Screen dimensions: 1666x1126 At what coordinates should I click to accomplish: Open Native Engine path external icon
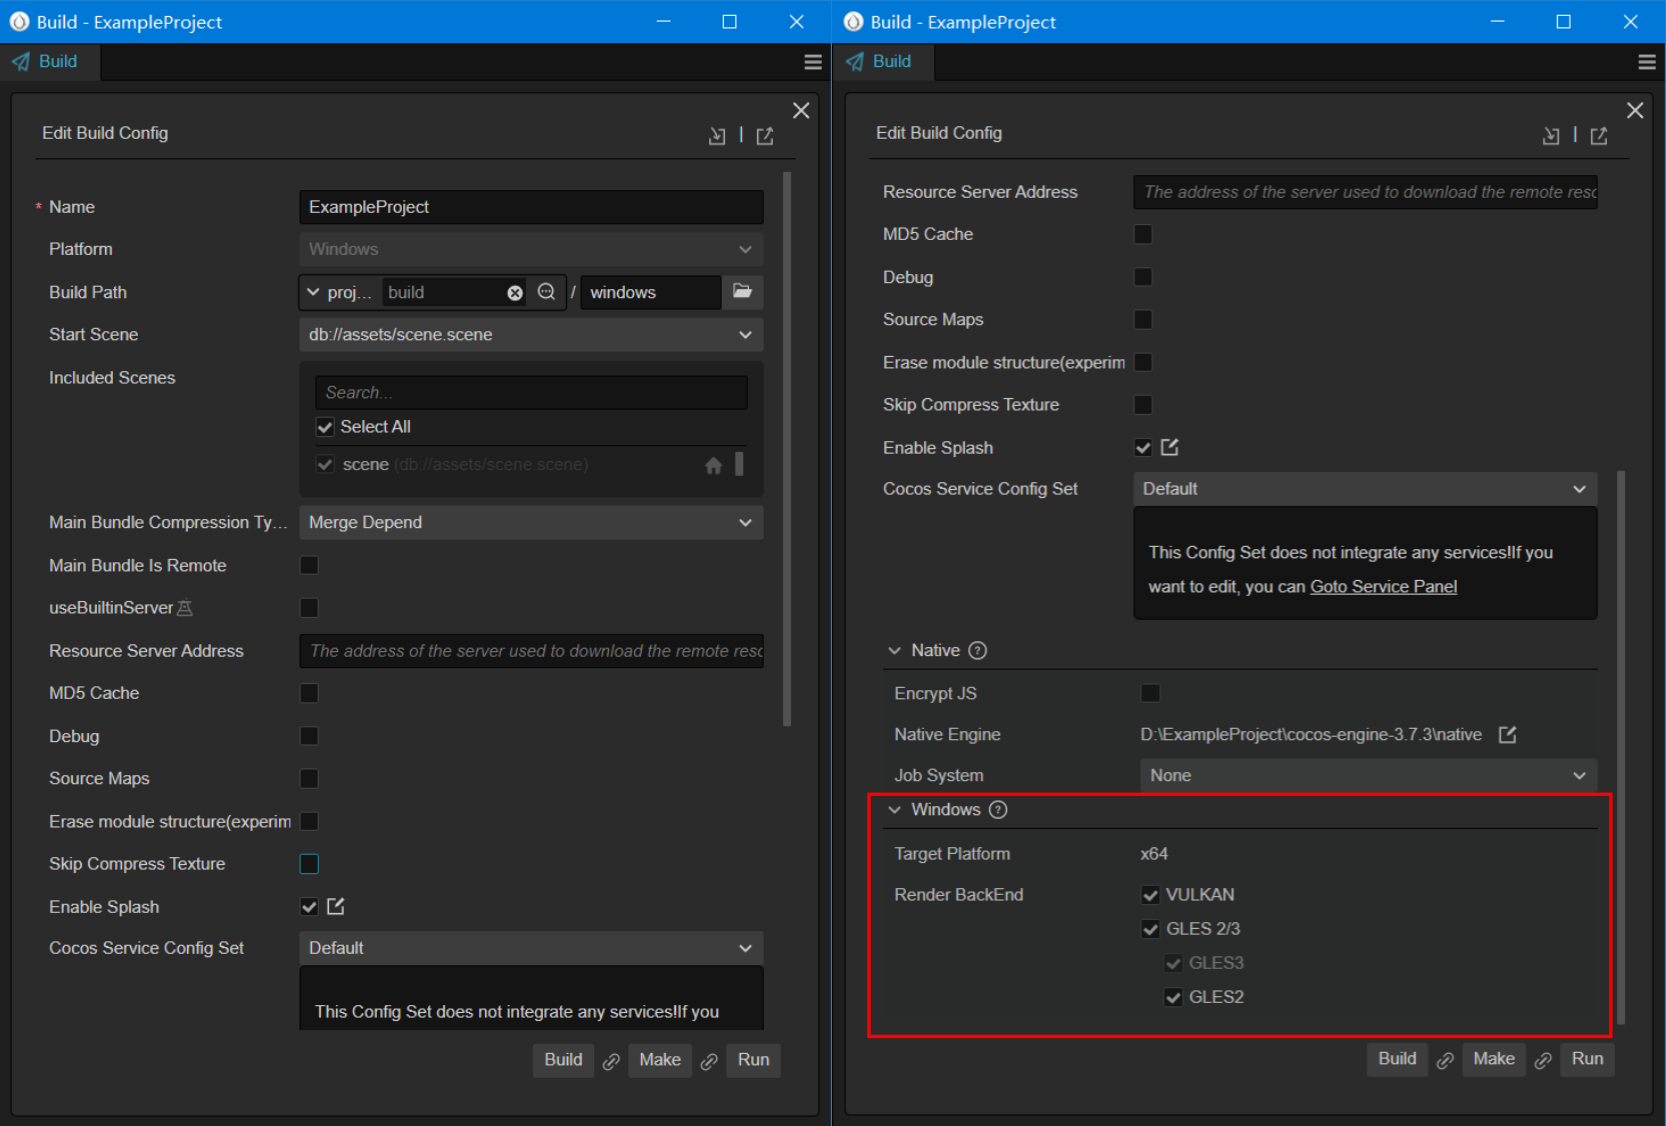1508,735
